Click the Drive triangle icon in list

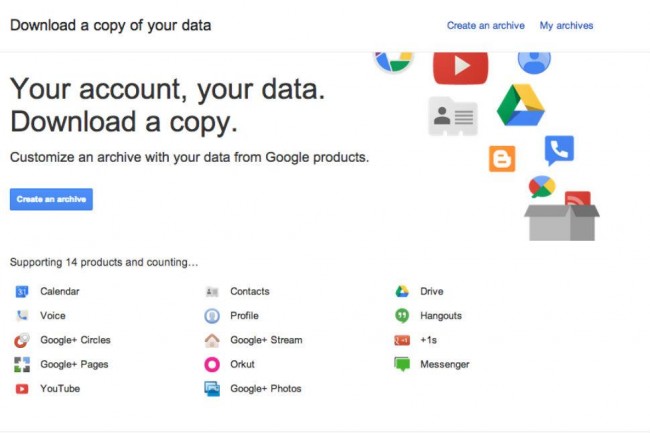tap(401, 291)
